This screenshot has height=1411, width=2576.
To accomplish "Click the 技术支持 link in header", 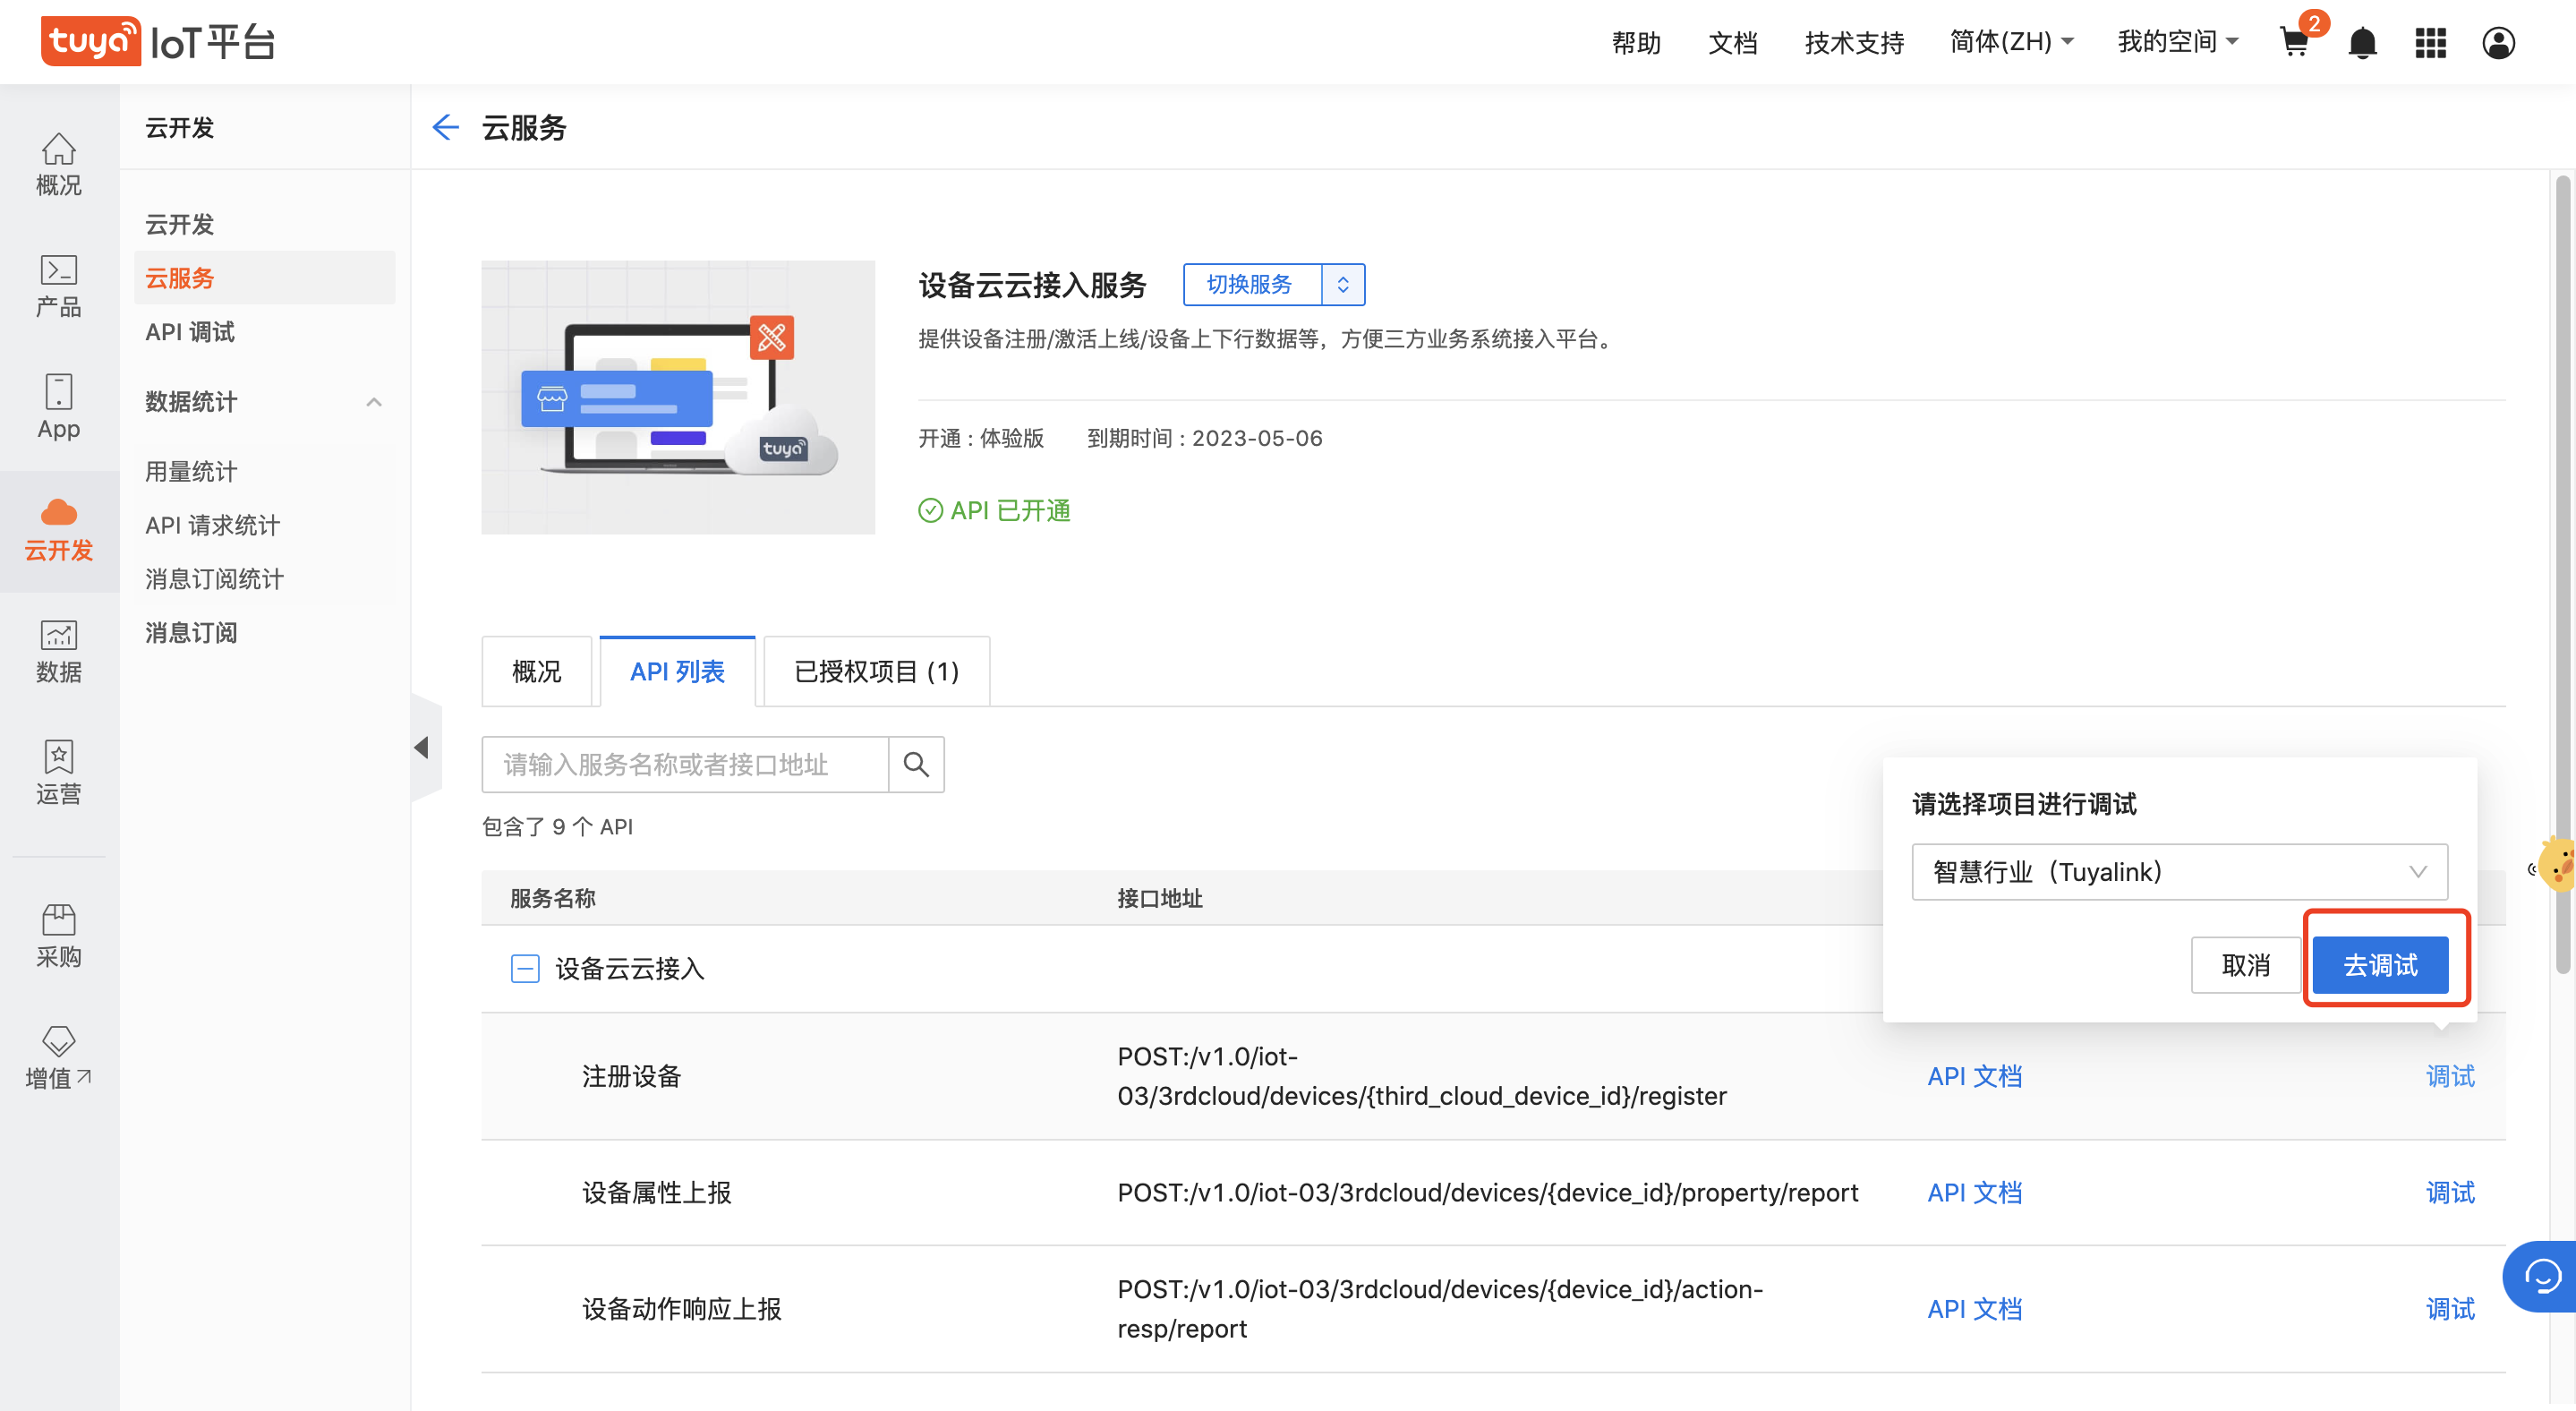I will pos(1854,43).
